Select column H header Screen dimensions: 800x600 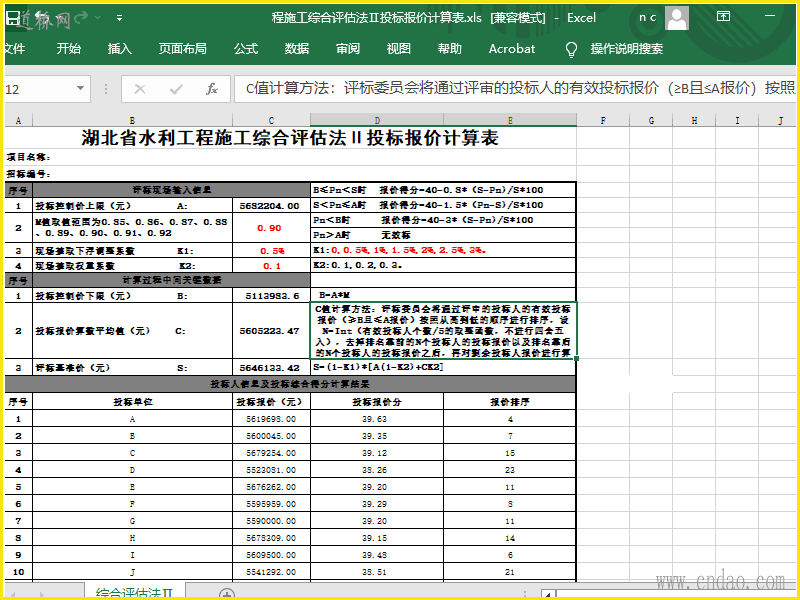694,120
